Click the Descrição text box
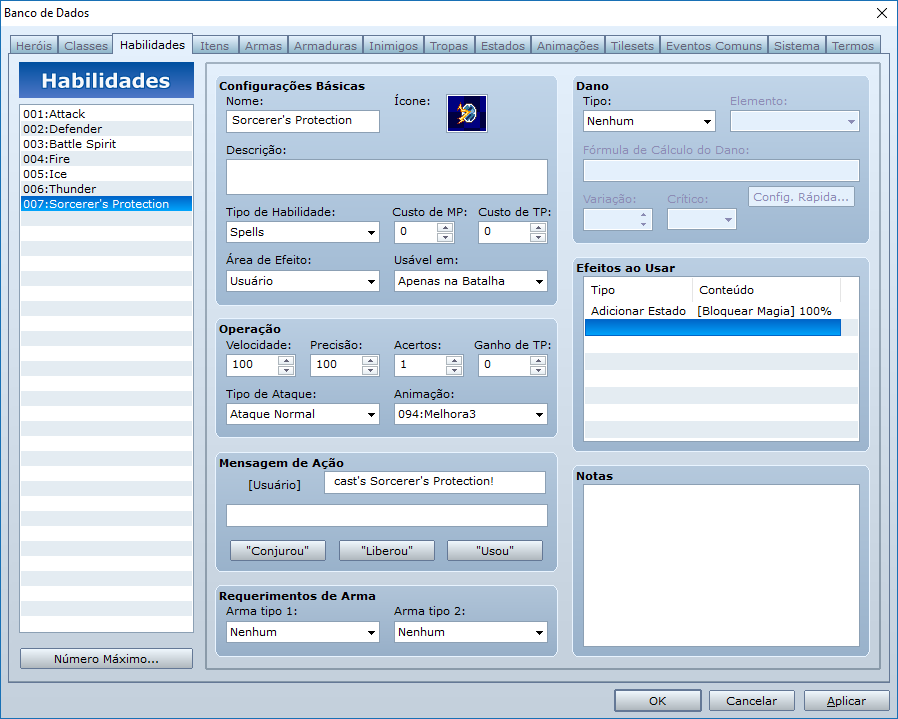898x719 pixels. click(x=387, y=177)
